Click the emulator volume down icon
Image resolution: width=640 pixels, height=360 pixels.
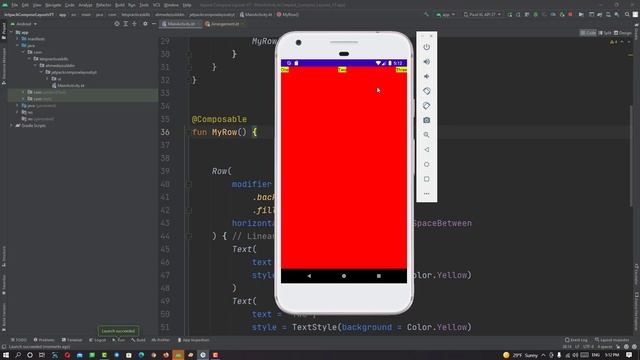coord(427,76)
